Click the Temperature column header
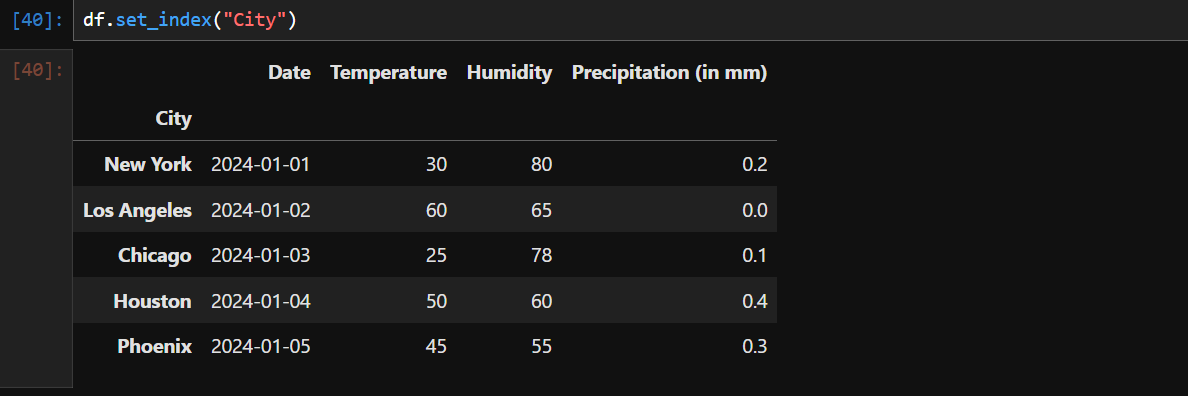Image resolution: width=1188 pixels, height=396 pixels. point(389,73)
